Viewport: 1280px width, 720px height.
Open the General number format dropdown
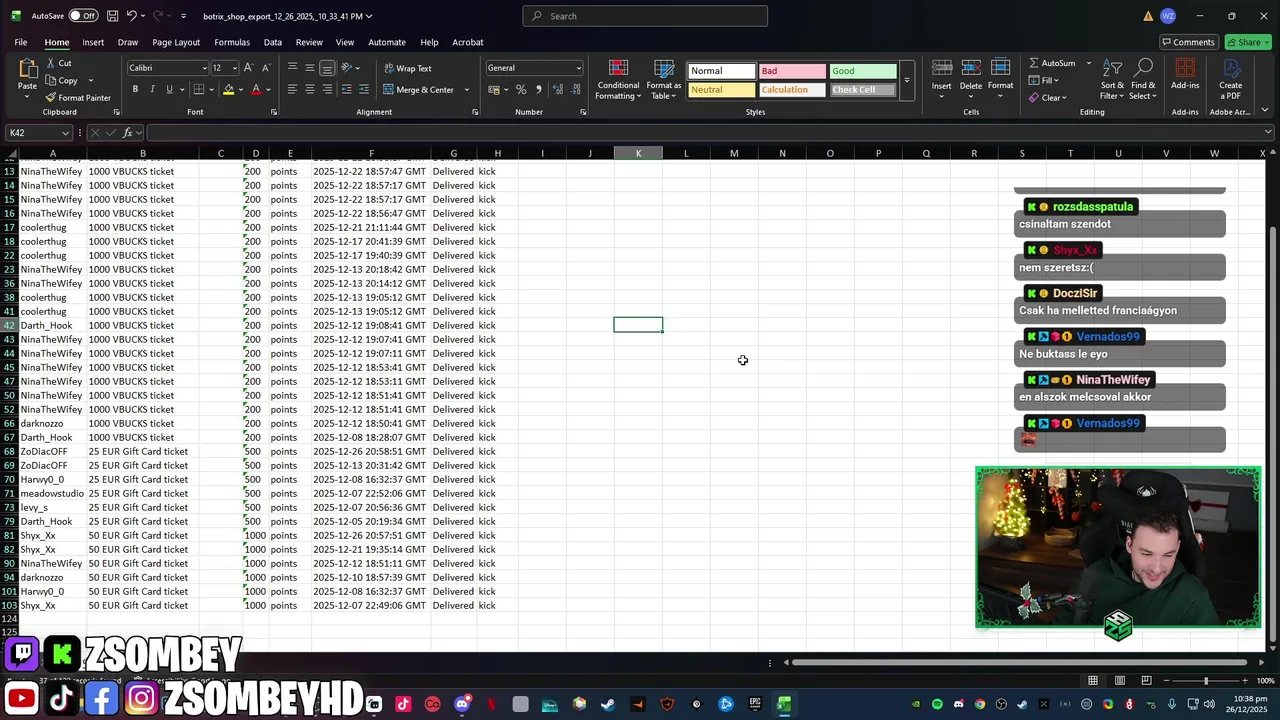tap(578, 68)
